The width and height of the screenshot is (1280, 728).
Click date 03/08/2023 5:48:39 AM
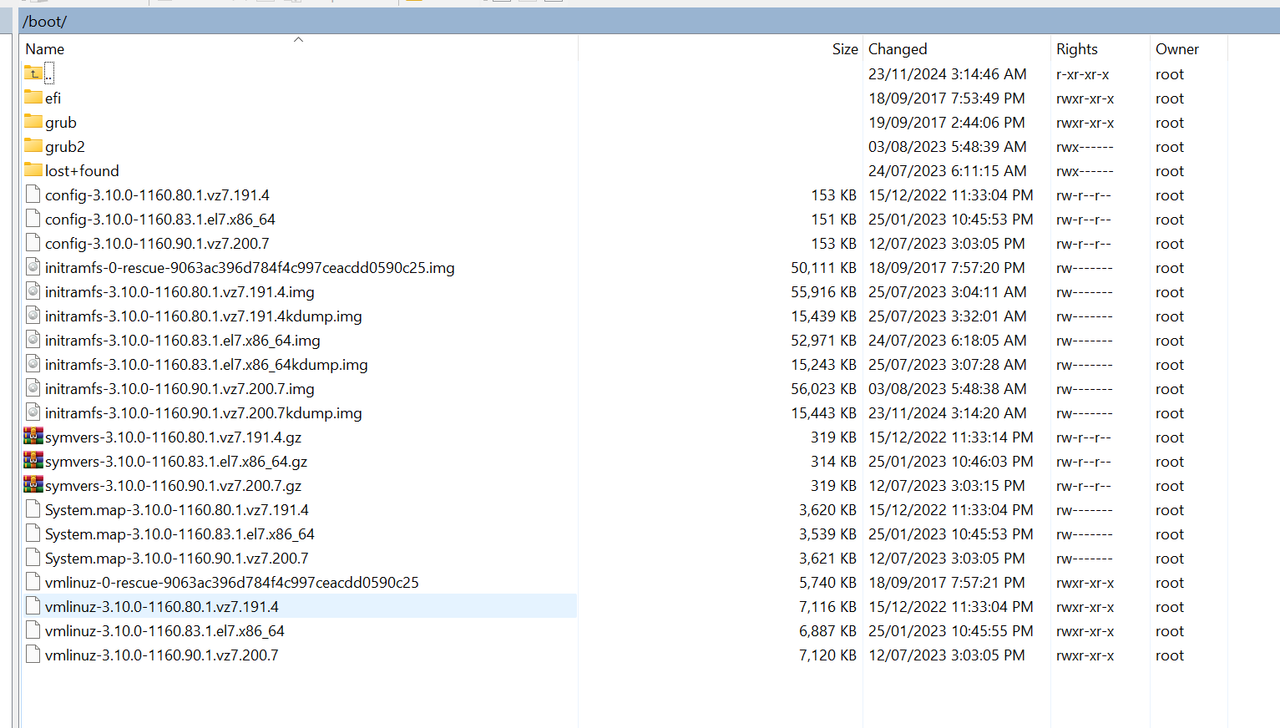(x=947, y=147)
